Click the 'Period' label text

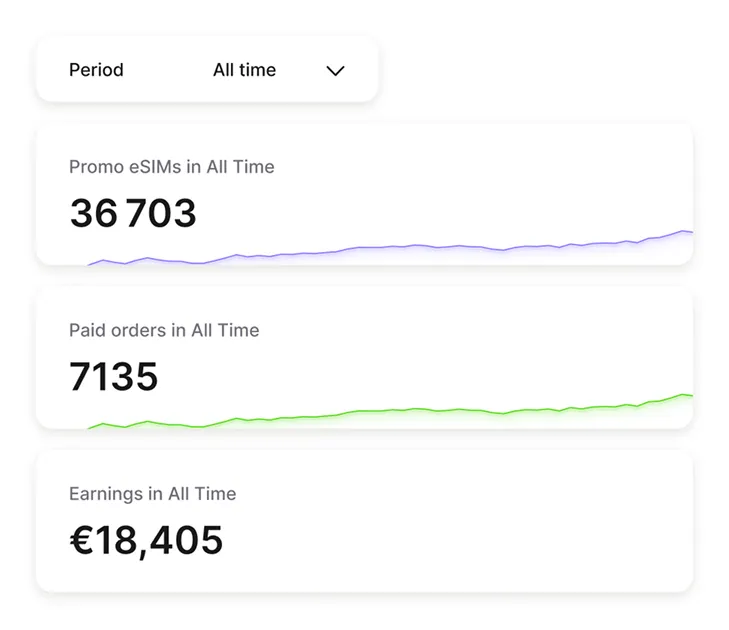[x=96, y=70]
